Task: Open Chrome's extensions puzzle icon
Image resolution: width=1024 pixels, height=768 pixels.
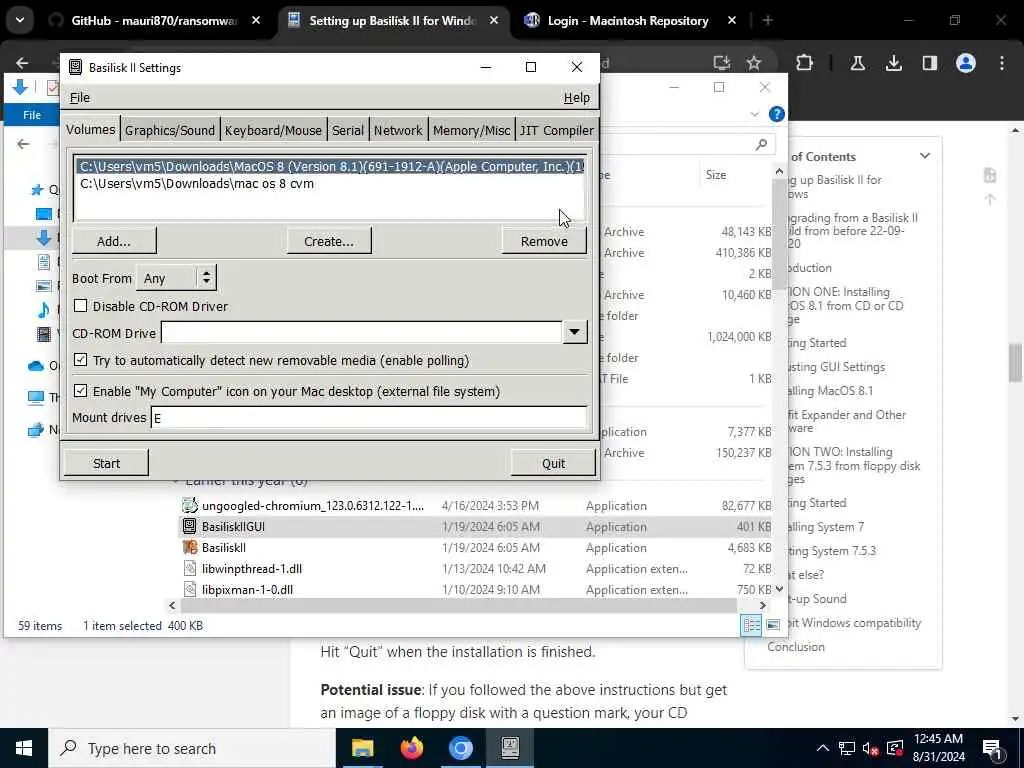Action: point(805,63)
